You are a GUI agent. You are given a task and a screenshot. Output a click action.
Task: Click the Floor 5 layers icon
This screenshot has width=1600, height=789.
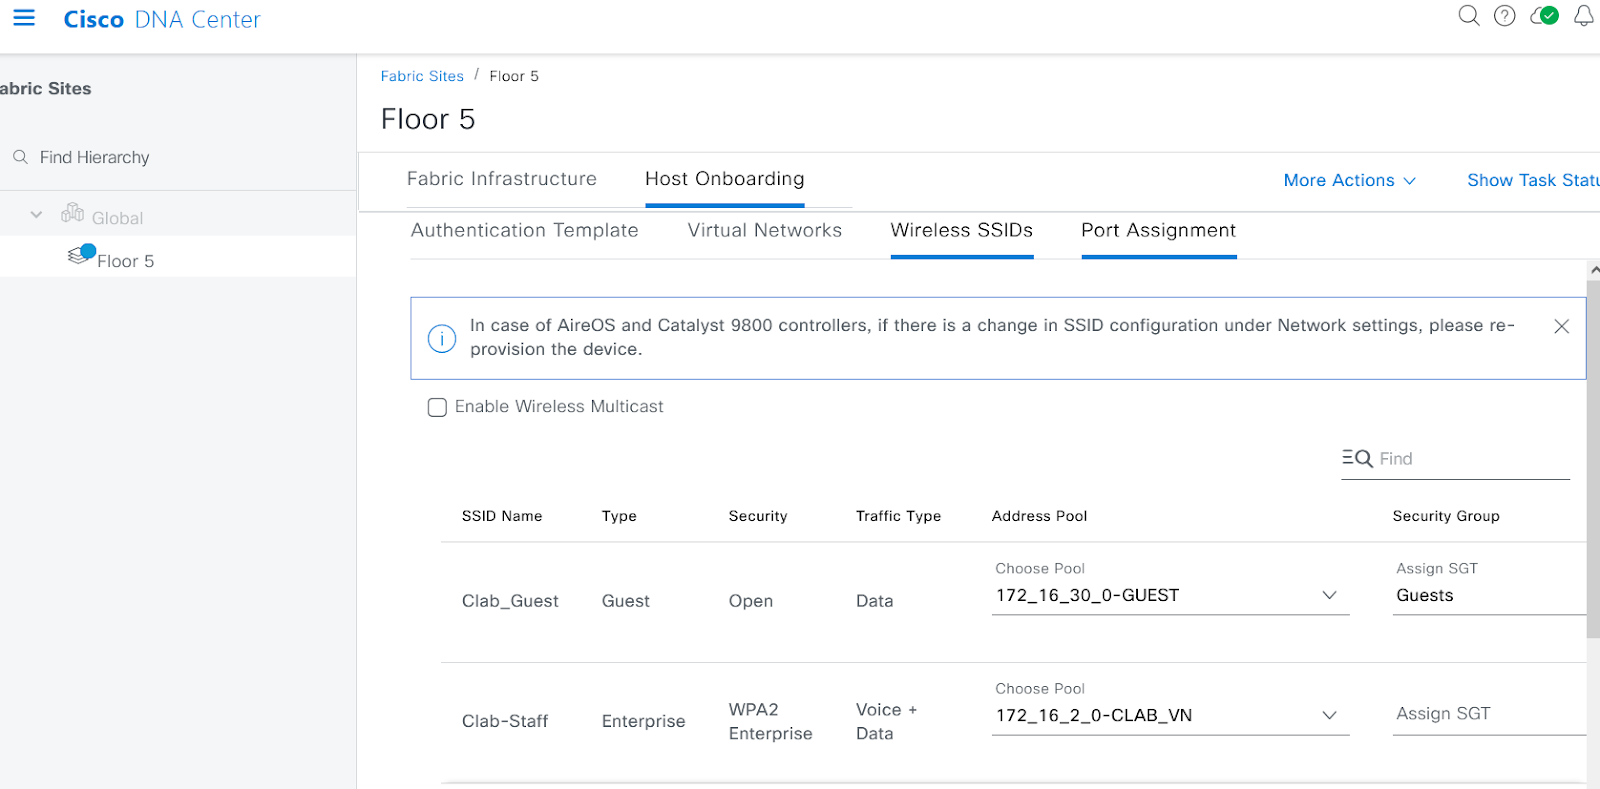point(81,255)
